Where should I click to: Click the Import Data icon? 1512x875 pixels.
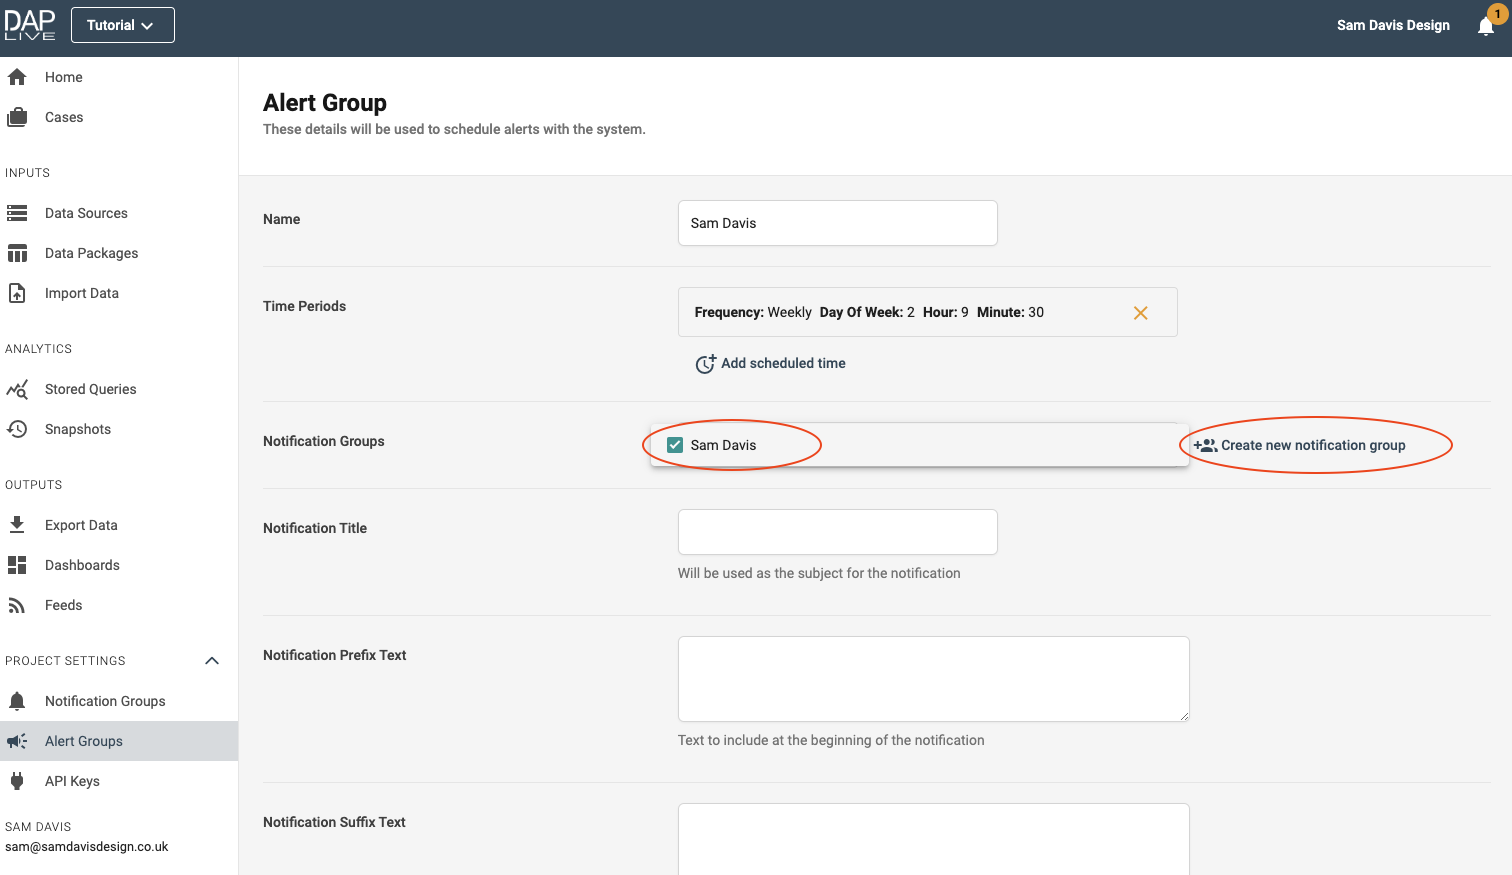17,293
